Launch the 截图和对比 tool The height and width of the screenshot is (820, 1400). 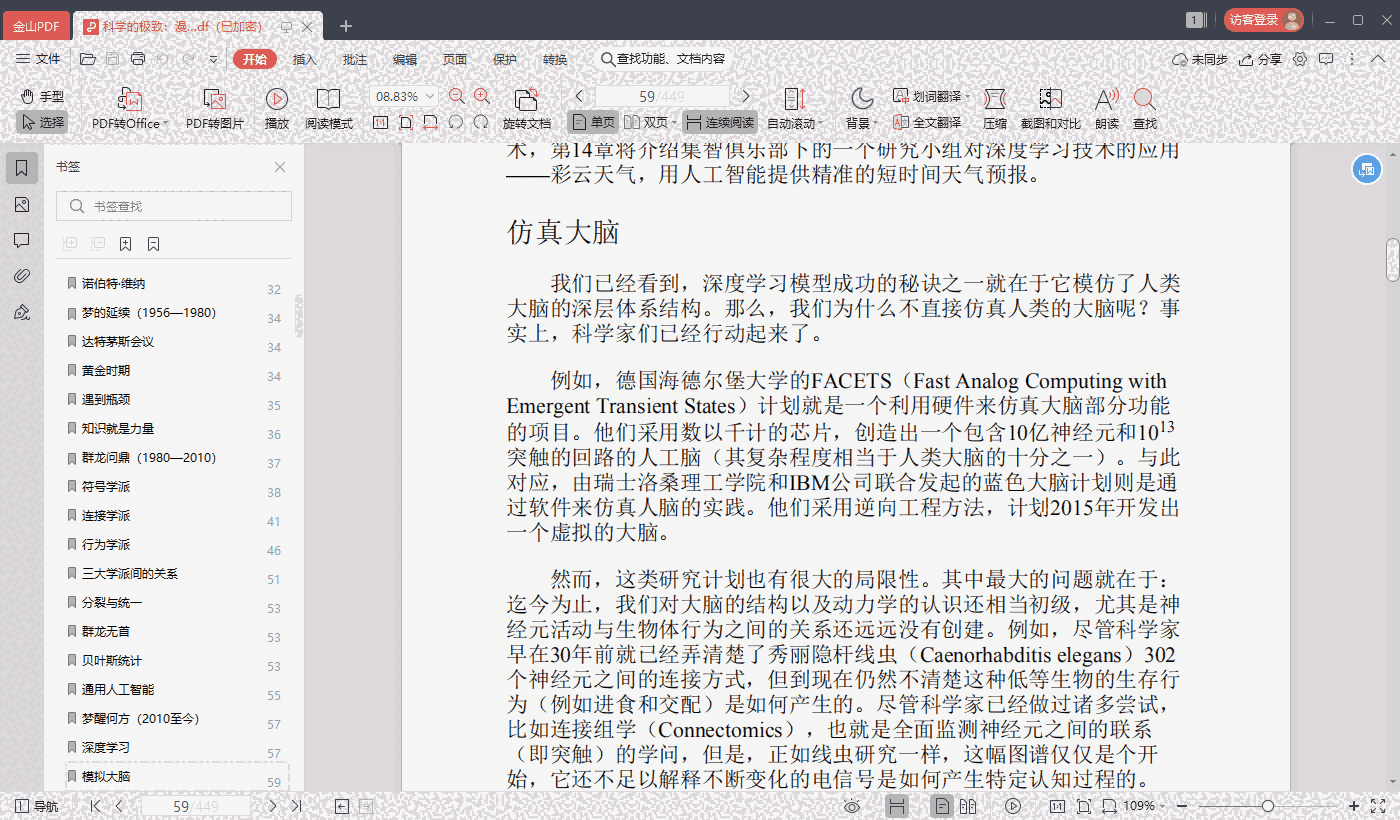pos(1050,100)
